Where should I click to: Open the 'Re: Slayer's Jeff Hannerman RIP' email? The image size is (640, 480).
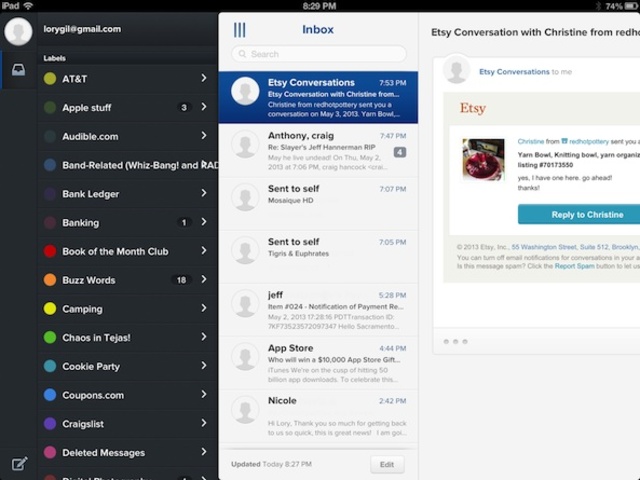[318, 150]
